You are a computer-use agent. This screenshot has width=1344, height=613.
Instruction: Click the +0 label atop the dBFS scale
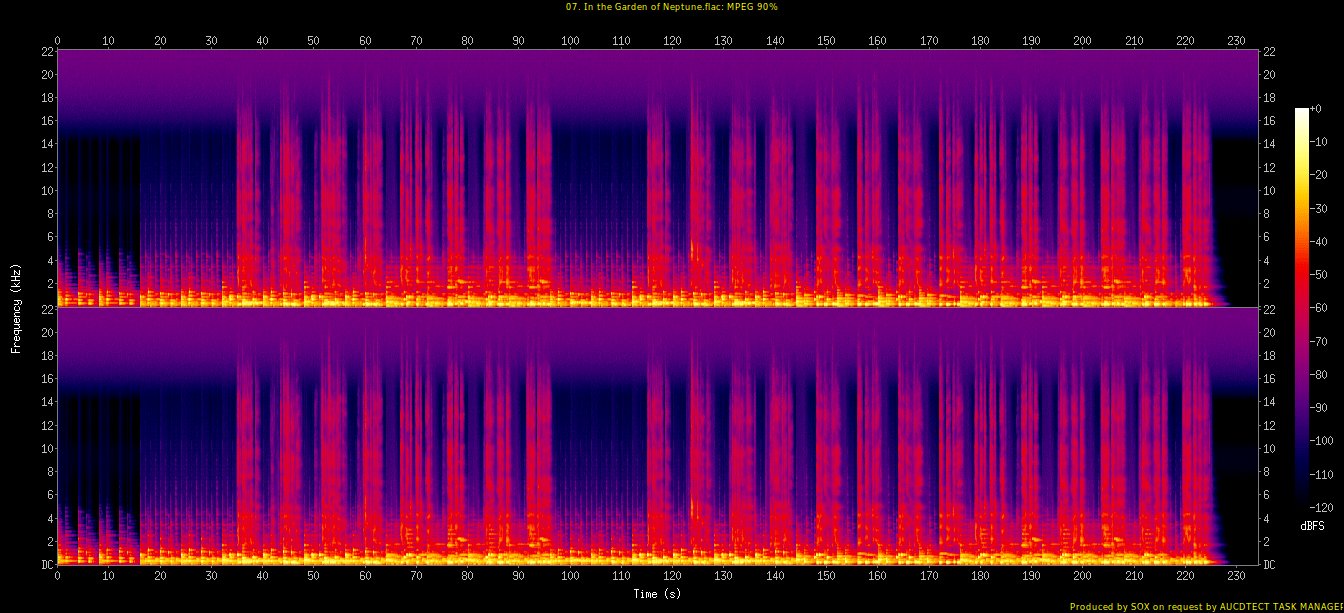(1315, 109)
